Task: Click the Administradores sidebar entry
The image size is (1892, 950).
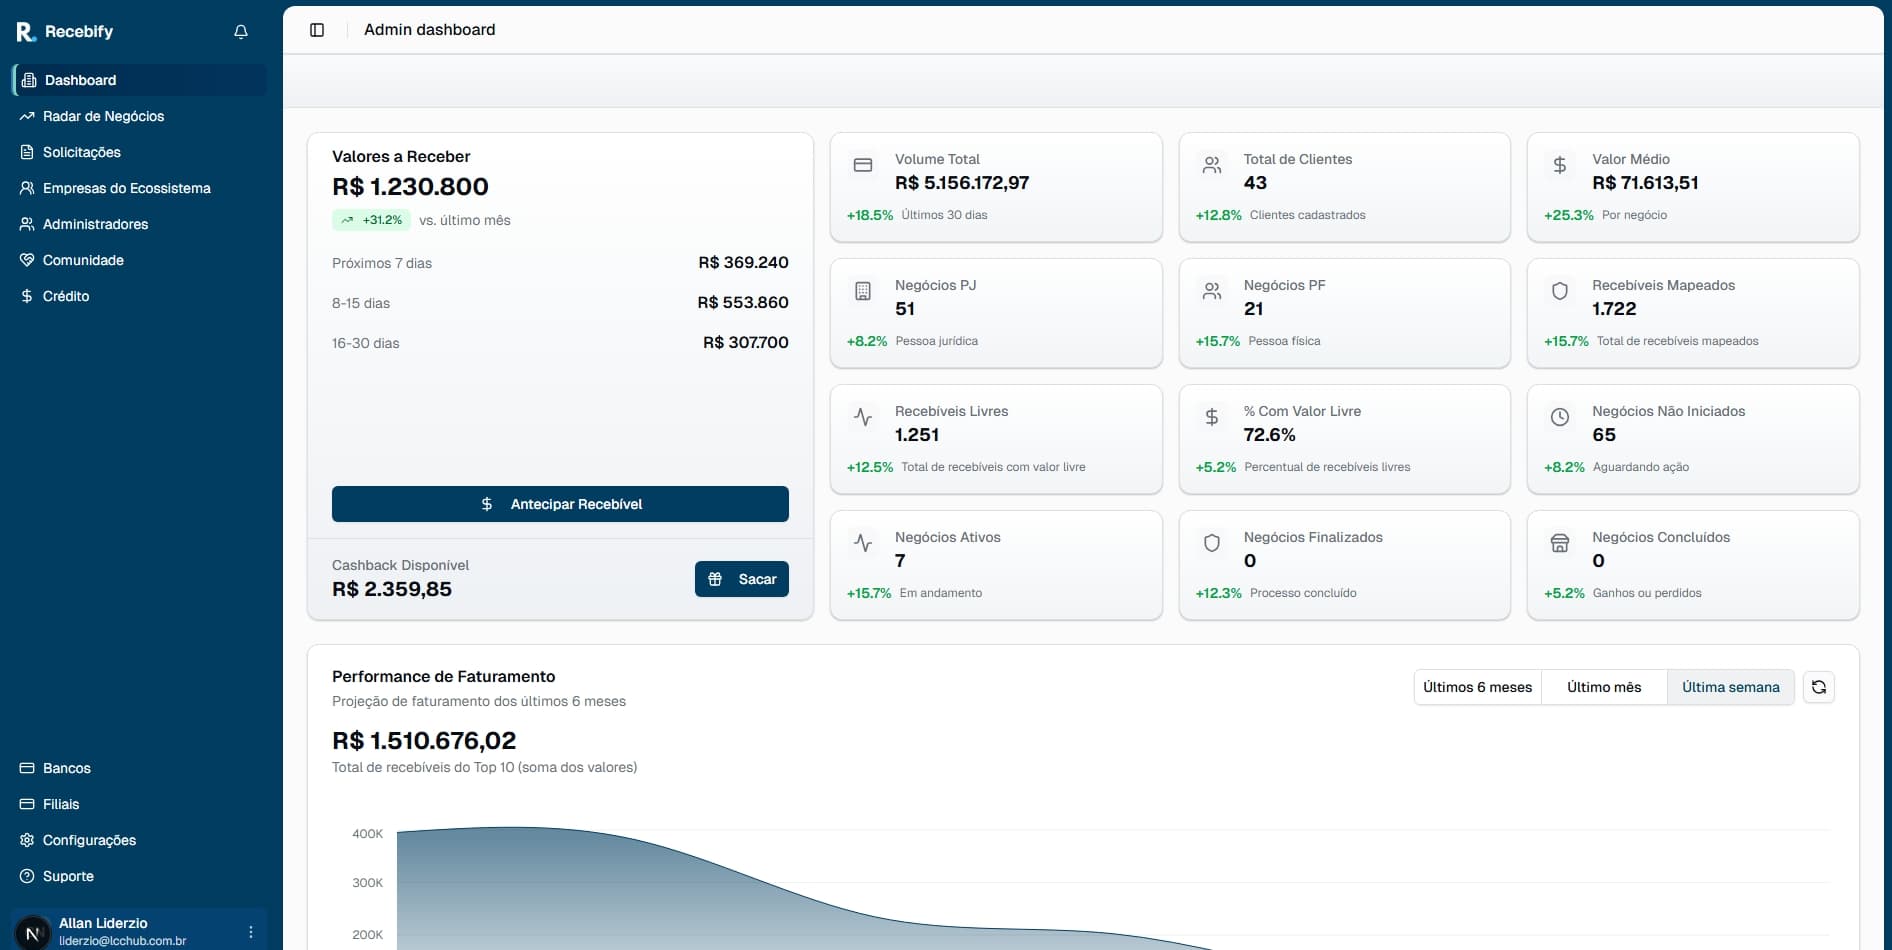Action: pos(95,224)
